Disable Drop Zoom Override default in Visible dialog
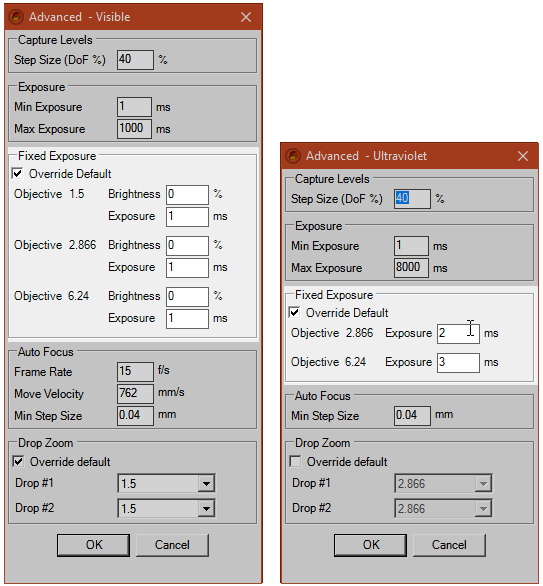 pyautogui.click(x=18, y=462)
